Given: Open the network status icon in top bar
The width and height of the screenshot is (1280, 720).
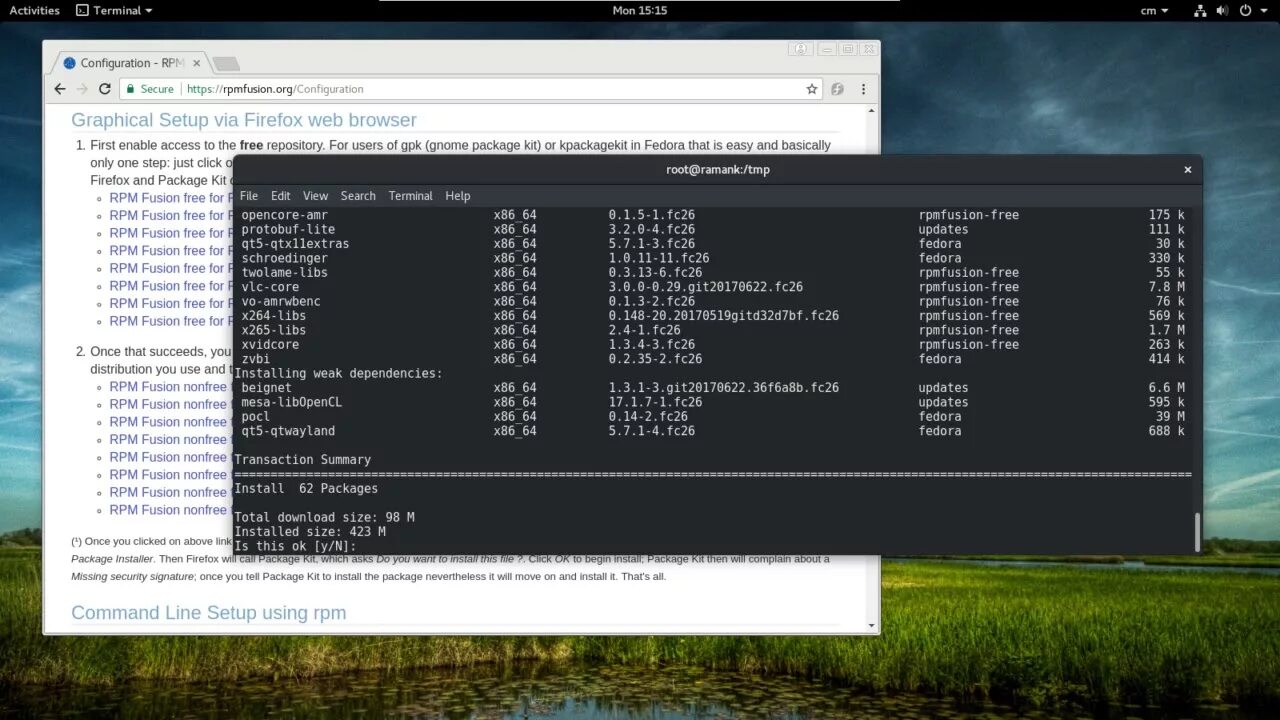Looking at the screenshot, I should point(1200,10).
